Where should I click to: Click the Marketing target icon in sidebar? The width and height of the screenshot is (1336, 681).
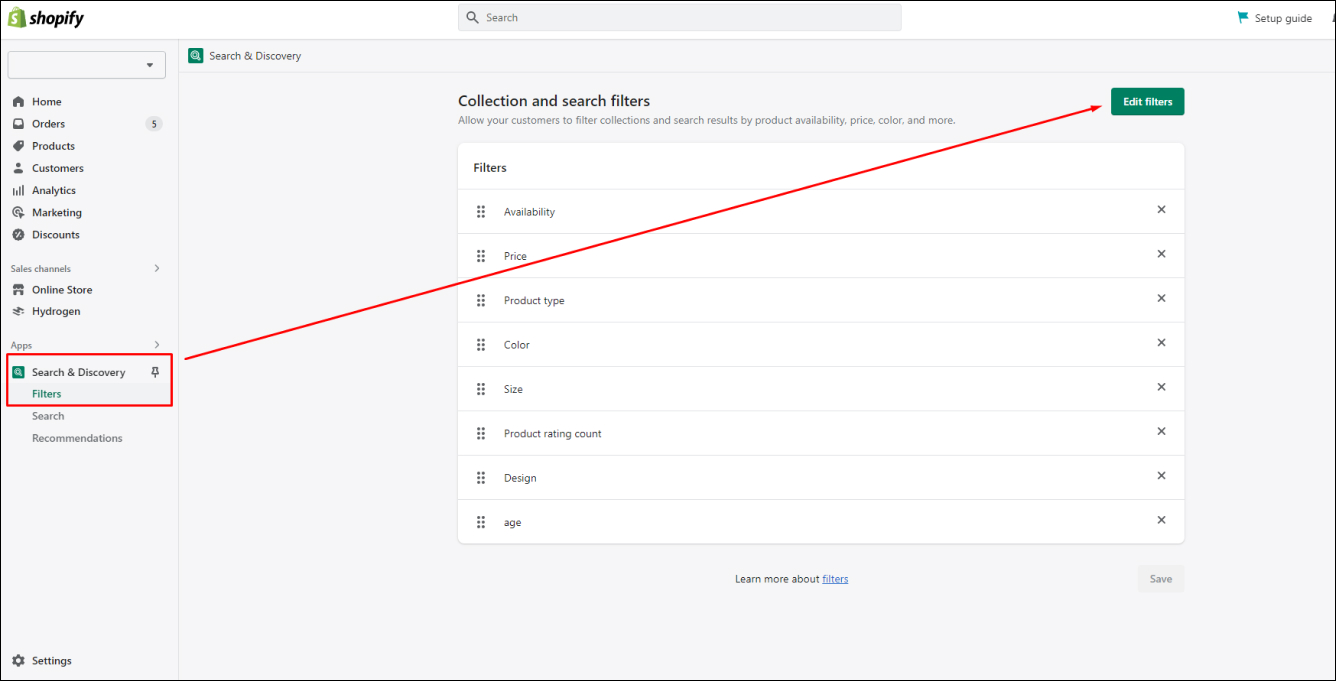18,212
